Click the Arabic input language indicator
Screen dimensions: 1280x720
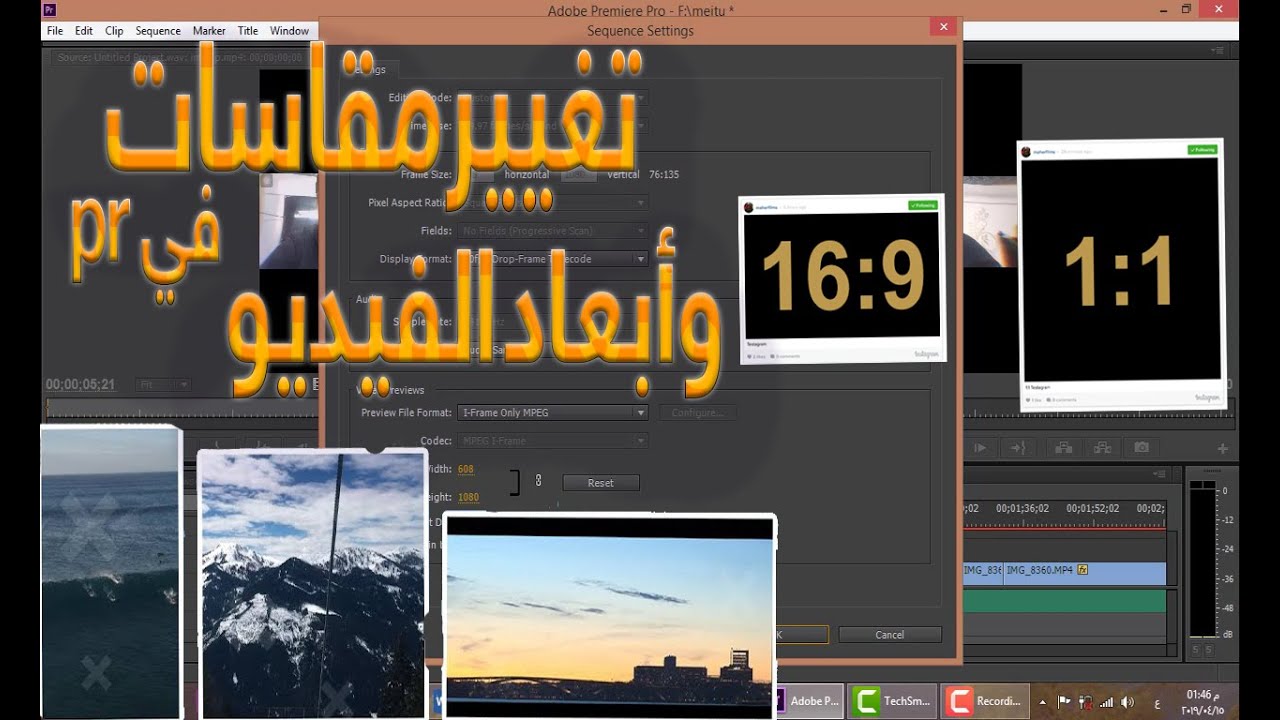tap(1158, 702)
